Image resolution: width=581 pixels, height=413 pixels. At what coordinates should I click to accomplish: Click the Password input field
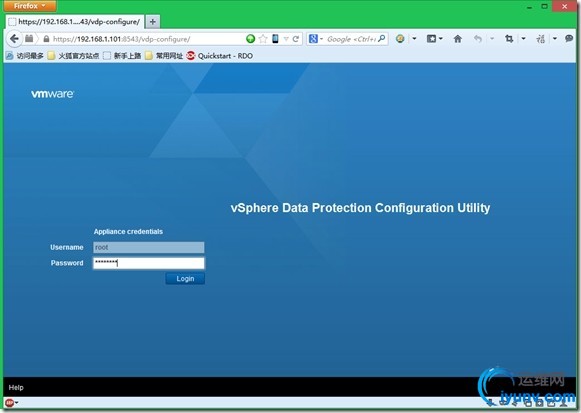(149, 263)
